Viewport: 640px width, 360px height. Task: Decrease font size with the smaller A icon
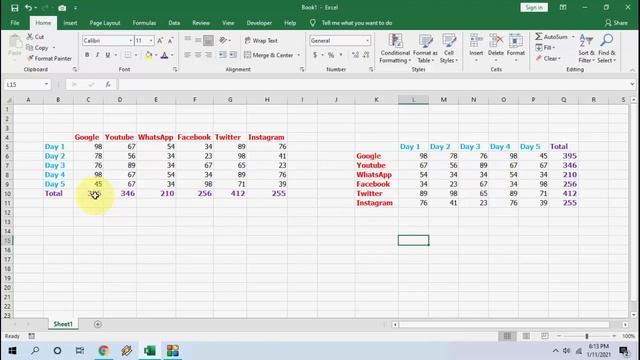pos(171,40)
